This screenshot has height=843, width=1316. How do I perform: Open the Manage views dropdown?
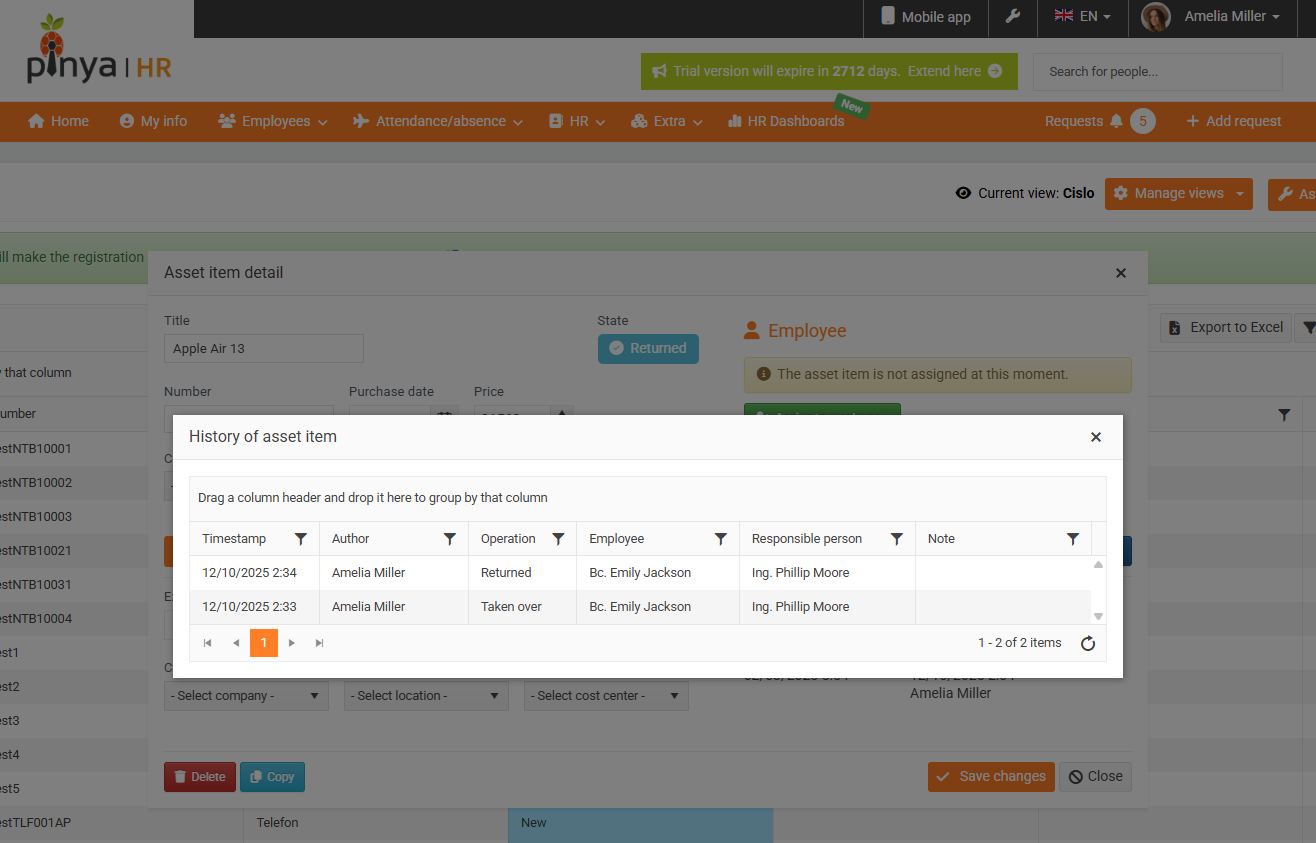(x=1179, y=194)
